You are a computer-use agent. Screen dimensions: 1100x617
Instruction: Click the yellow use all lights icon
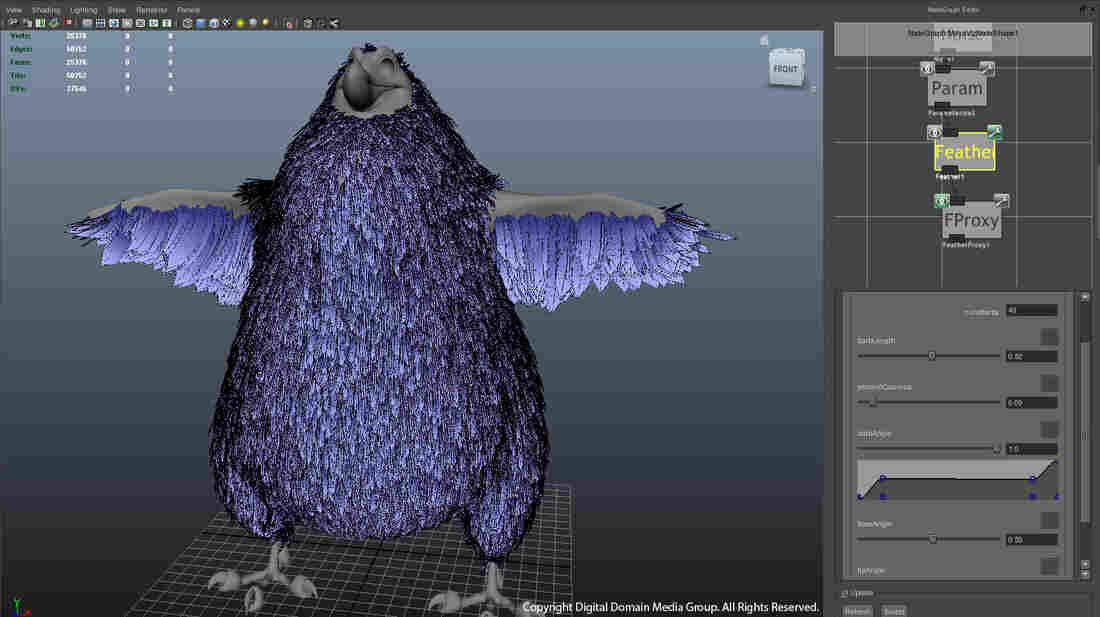(240, 23)
